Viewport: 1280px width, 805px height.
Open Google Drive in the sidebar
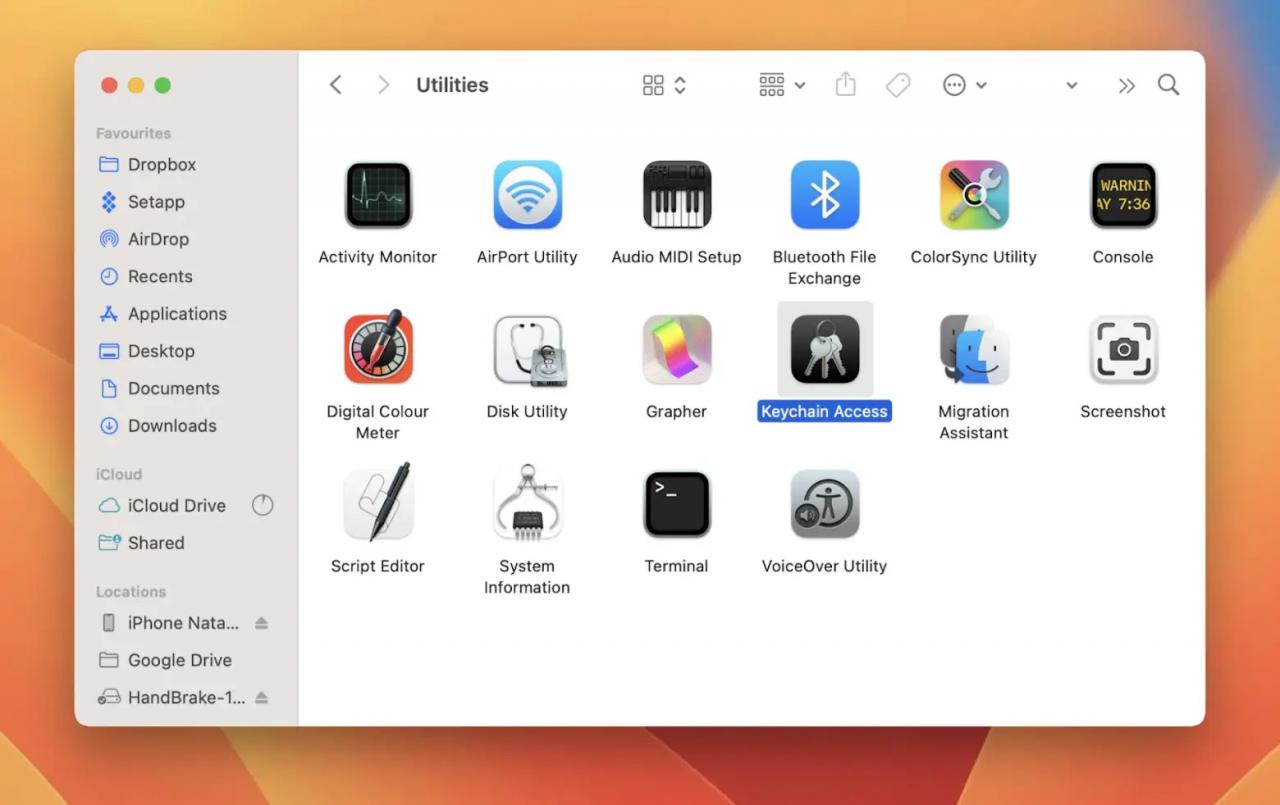(180, 660)
